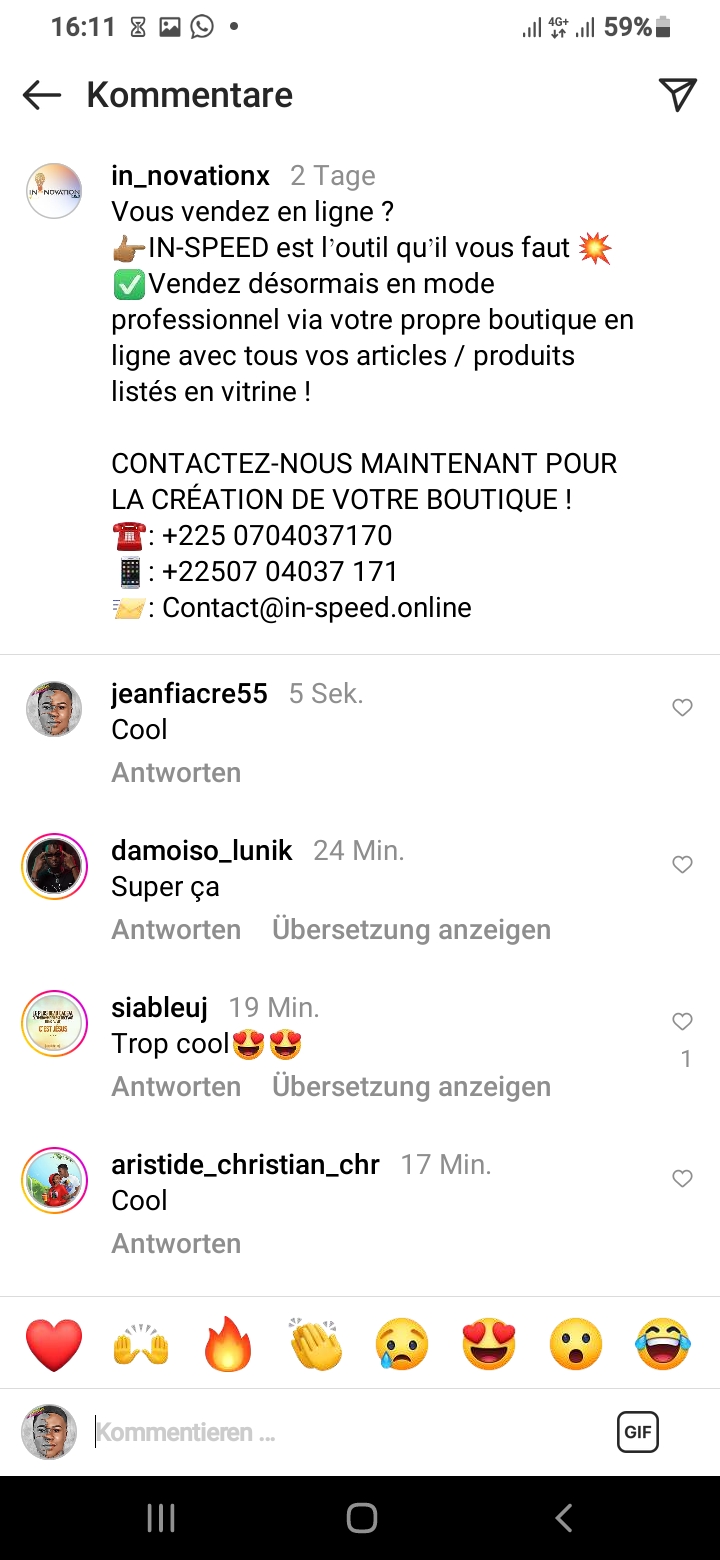Screen dimensions: 720x1560
Task: Open the share paper plane icon
Action: [677, 94]
